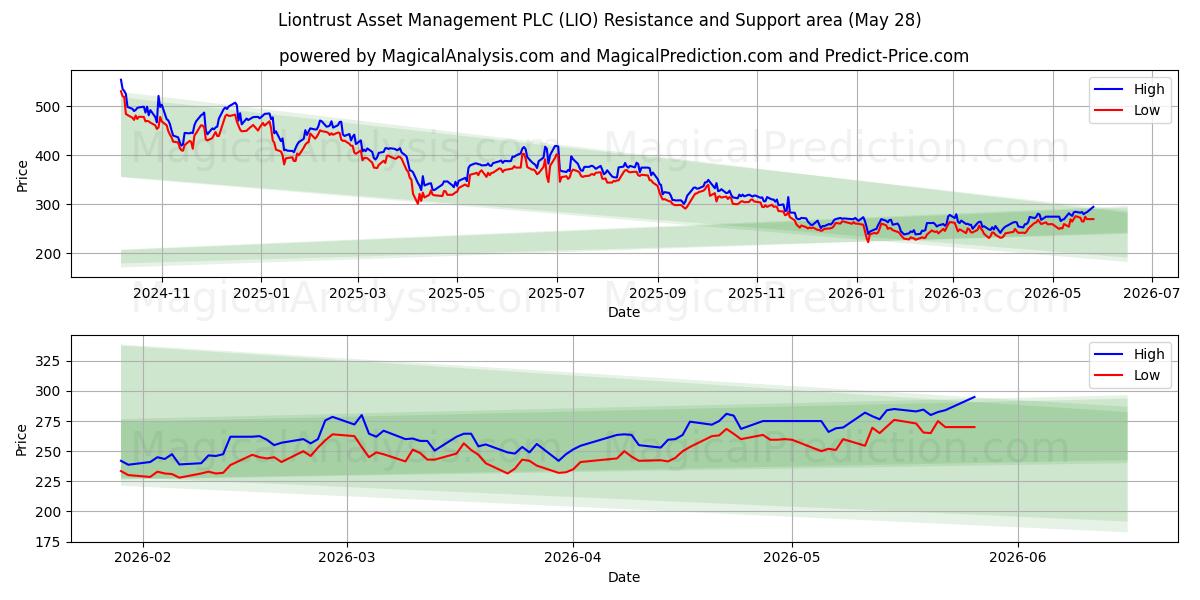The height and width of the screenshot is (600, 1200).
Task: Click the '2026-03' tick label in bottom chart
Action: [347, 559]
